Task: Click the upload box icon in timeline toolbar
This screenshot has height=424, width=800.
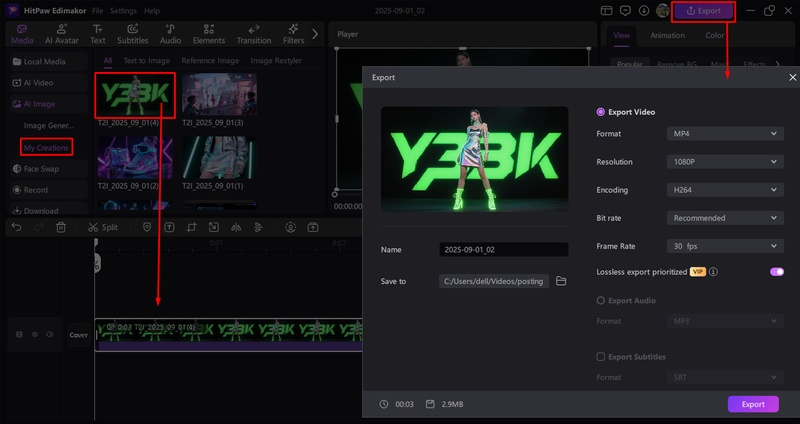Action: coord(313,228)
